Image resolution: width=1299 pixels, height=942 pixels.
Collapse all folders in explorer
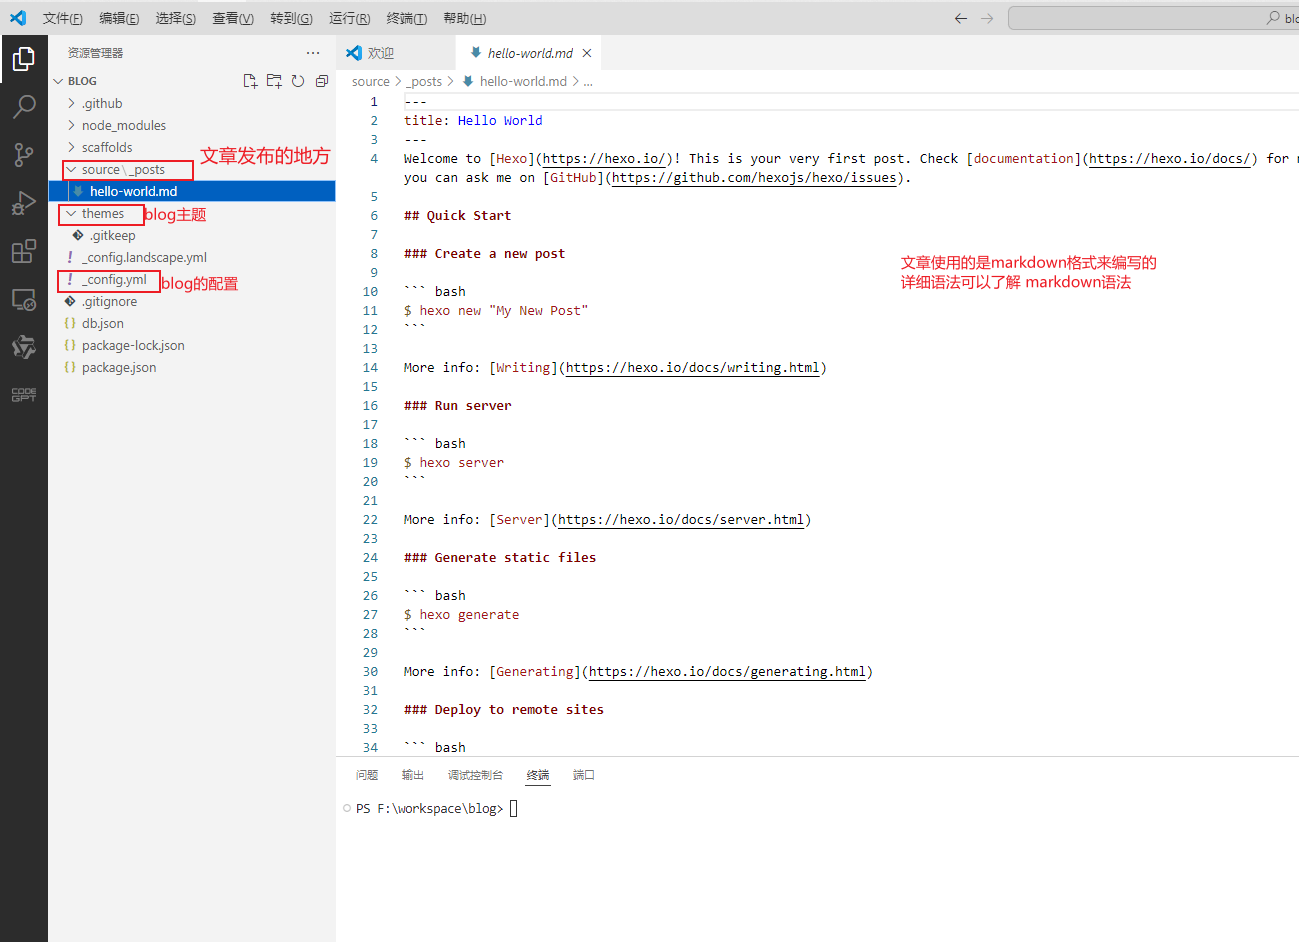click(322, 81)
